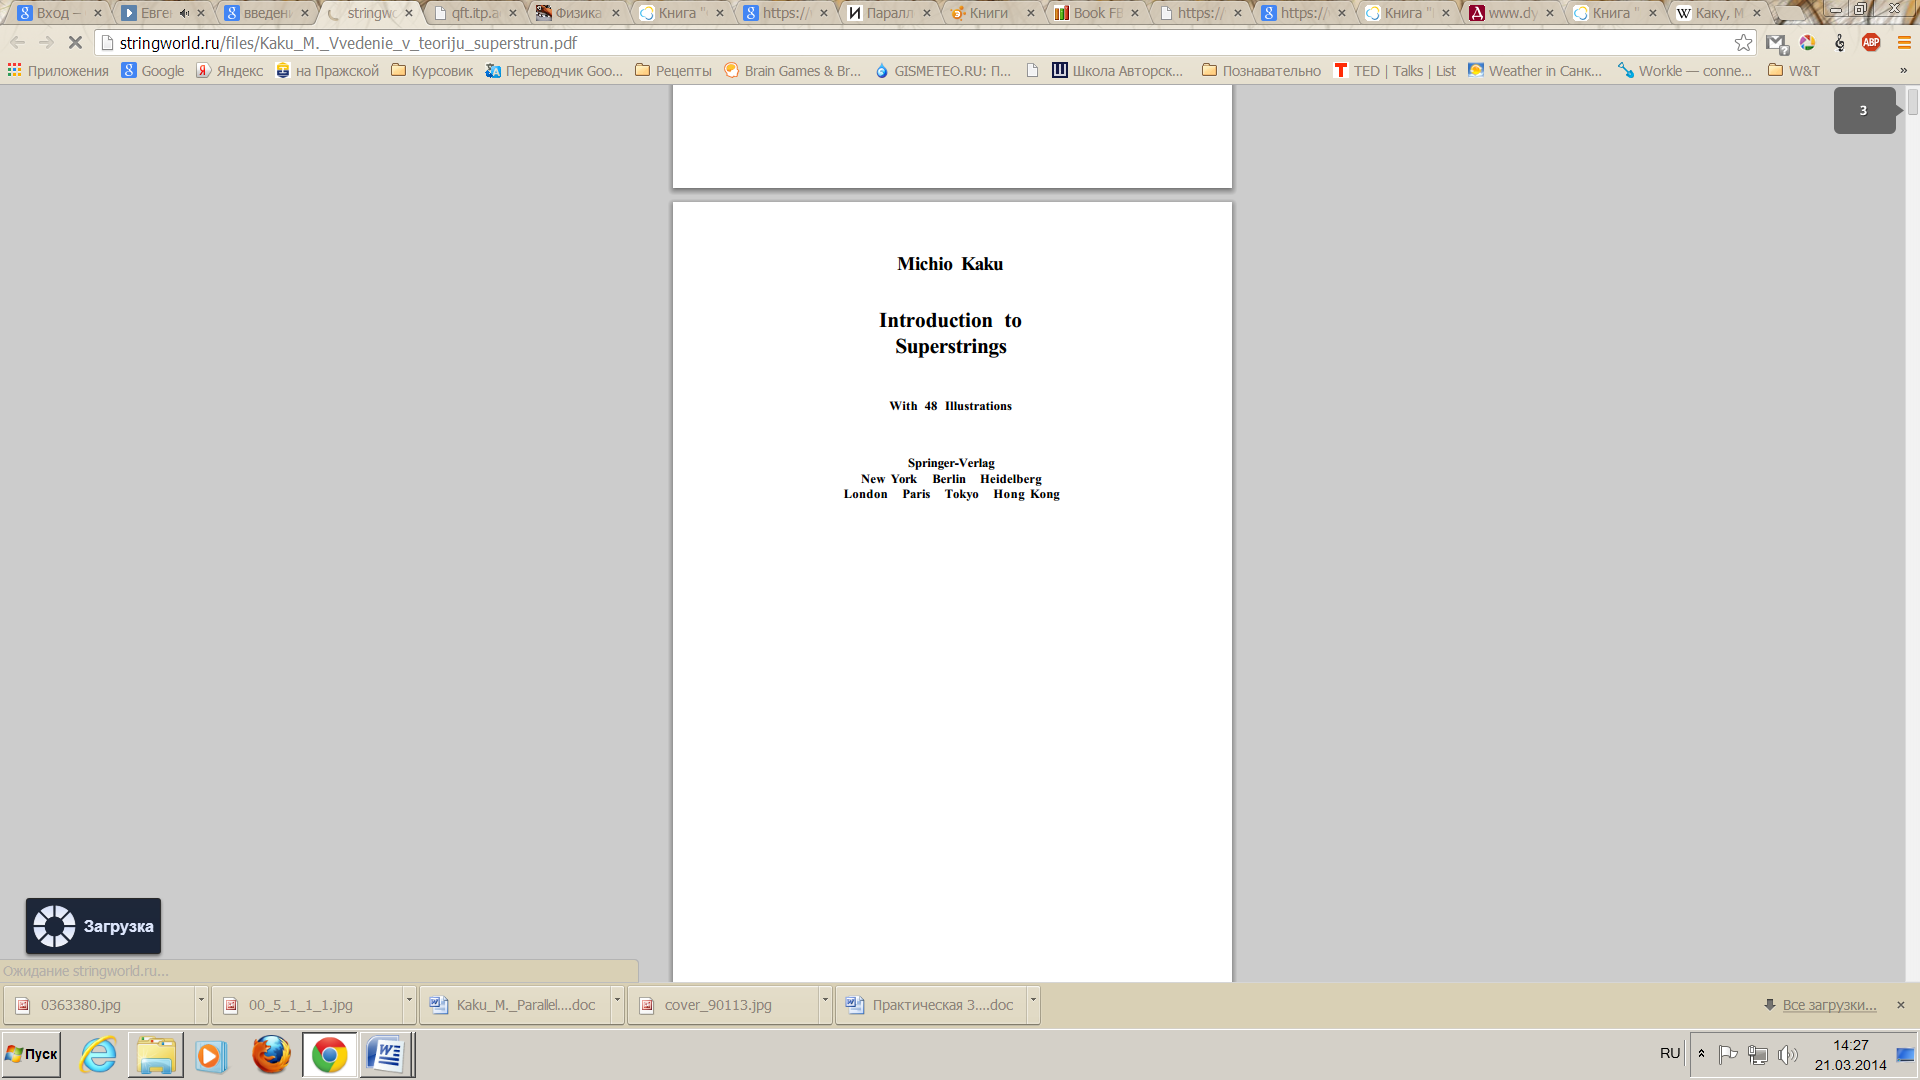Close the qft.itp tab

pyautogui.click(x=513, y=13)
